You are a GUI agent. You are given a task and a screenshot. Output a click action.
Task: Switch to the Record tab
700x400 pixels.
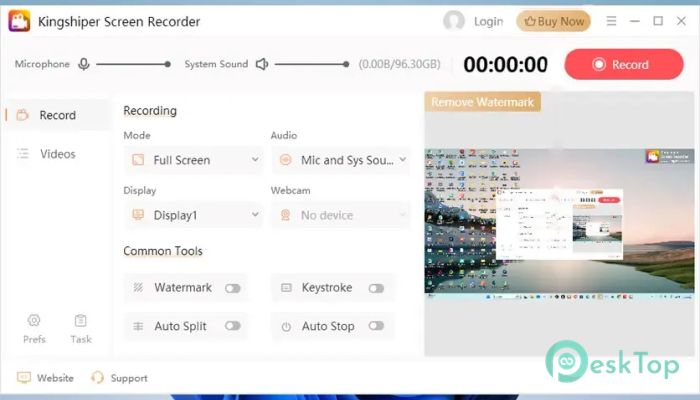(56, 115)
